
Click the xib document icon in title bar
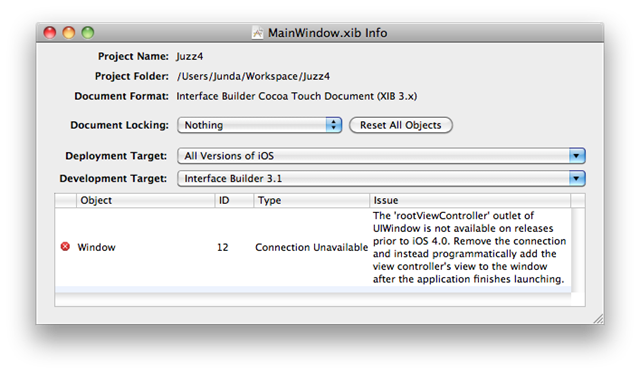coord(257,33)
